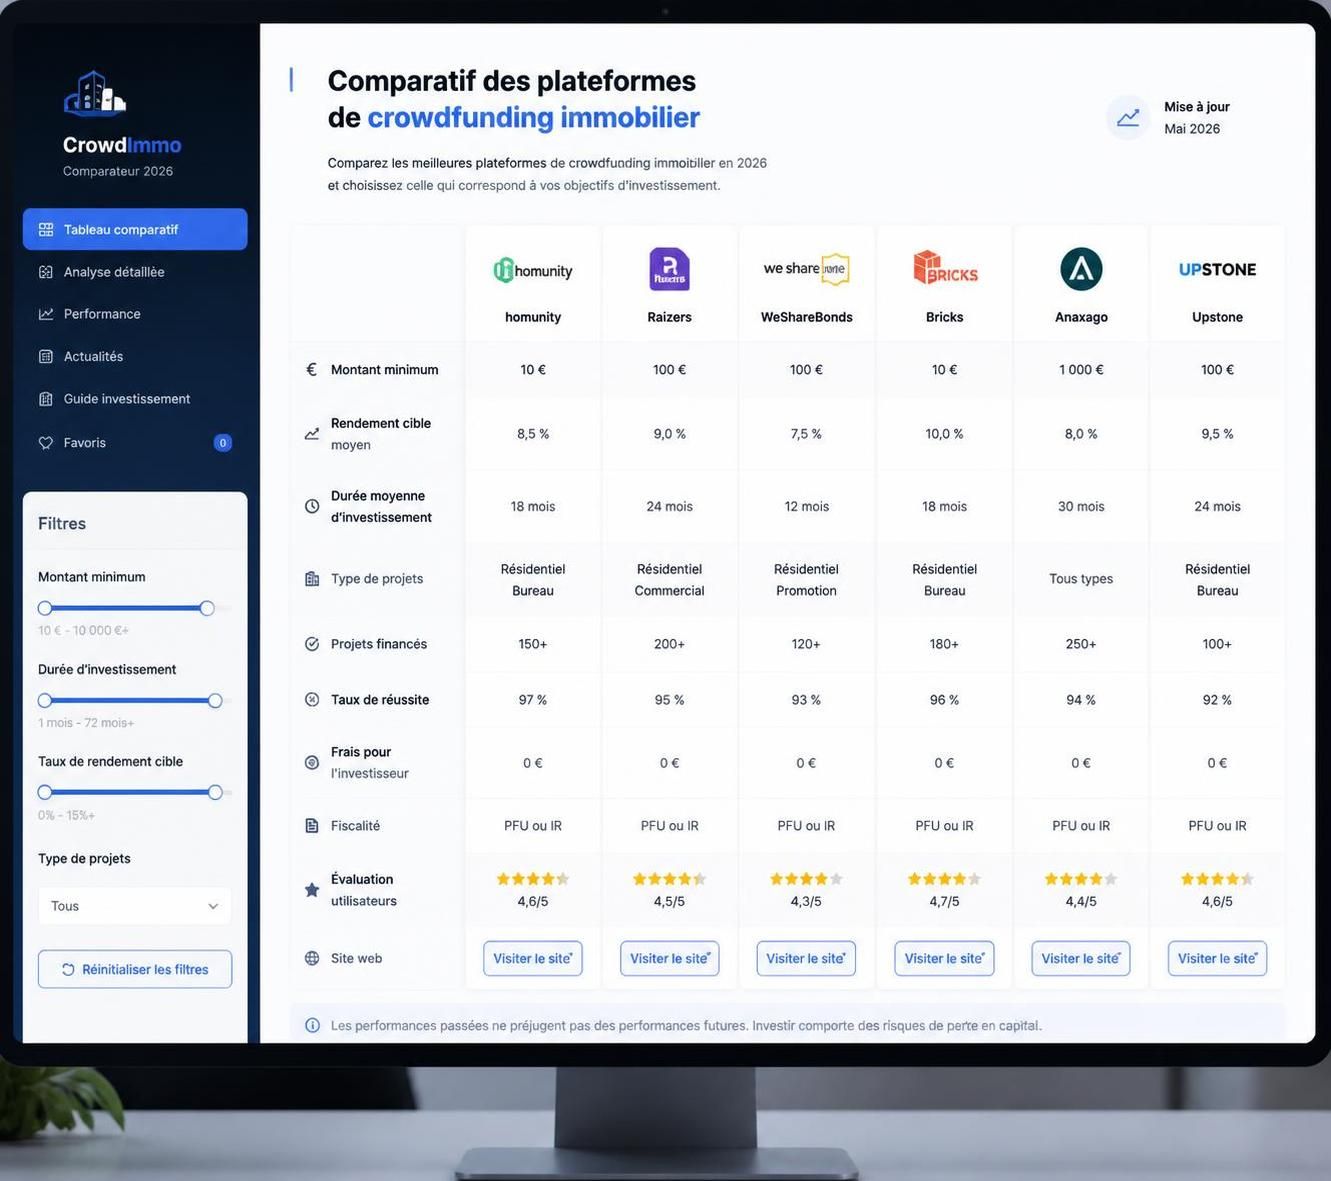Image resolution: width=1331 pixels, height=1181 pixels.
Task: Click the globe icon beside Site web
Action: pyautogui.click(x=312, y=958)
